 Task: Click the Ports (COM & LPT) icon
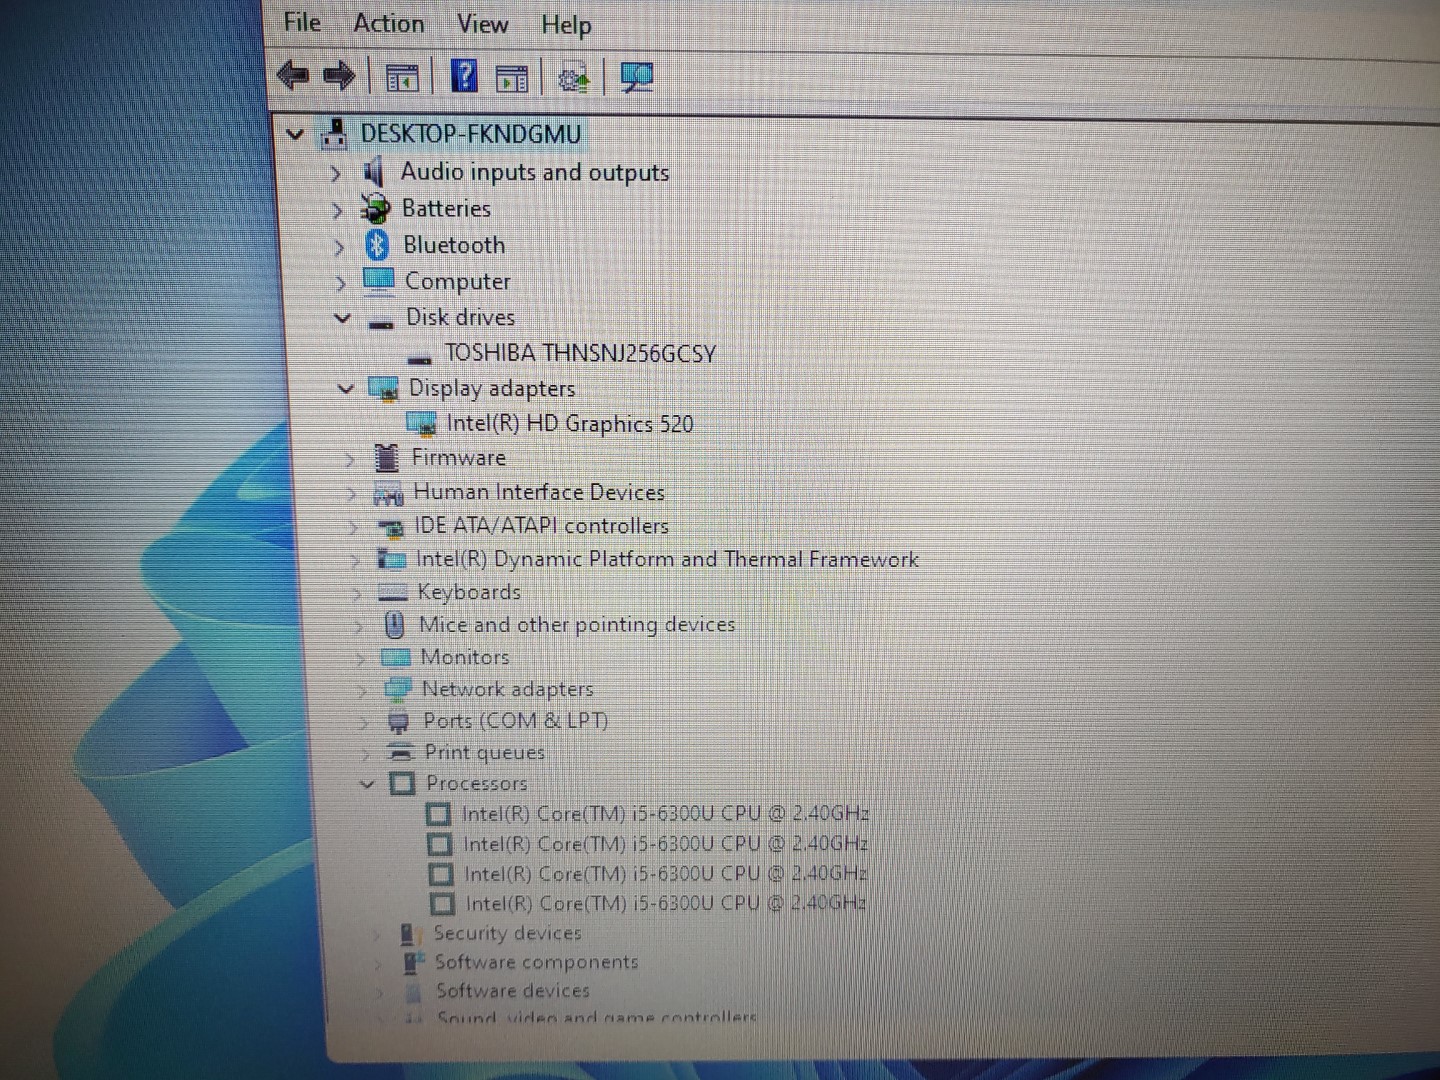coord(399,721)
